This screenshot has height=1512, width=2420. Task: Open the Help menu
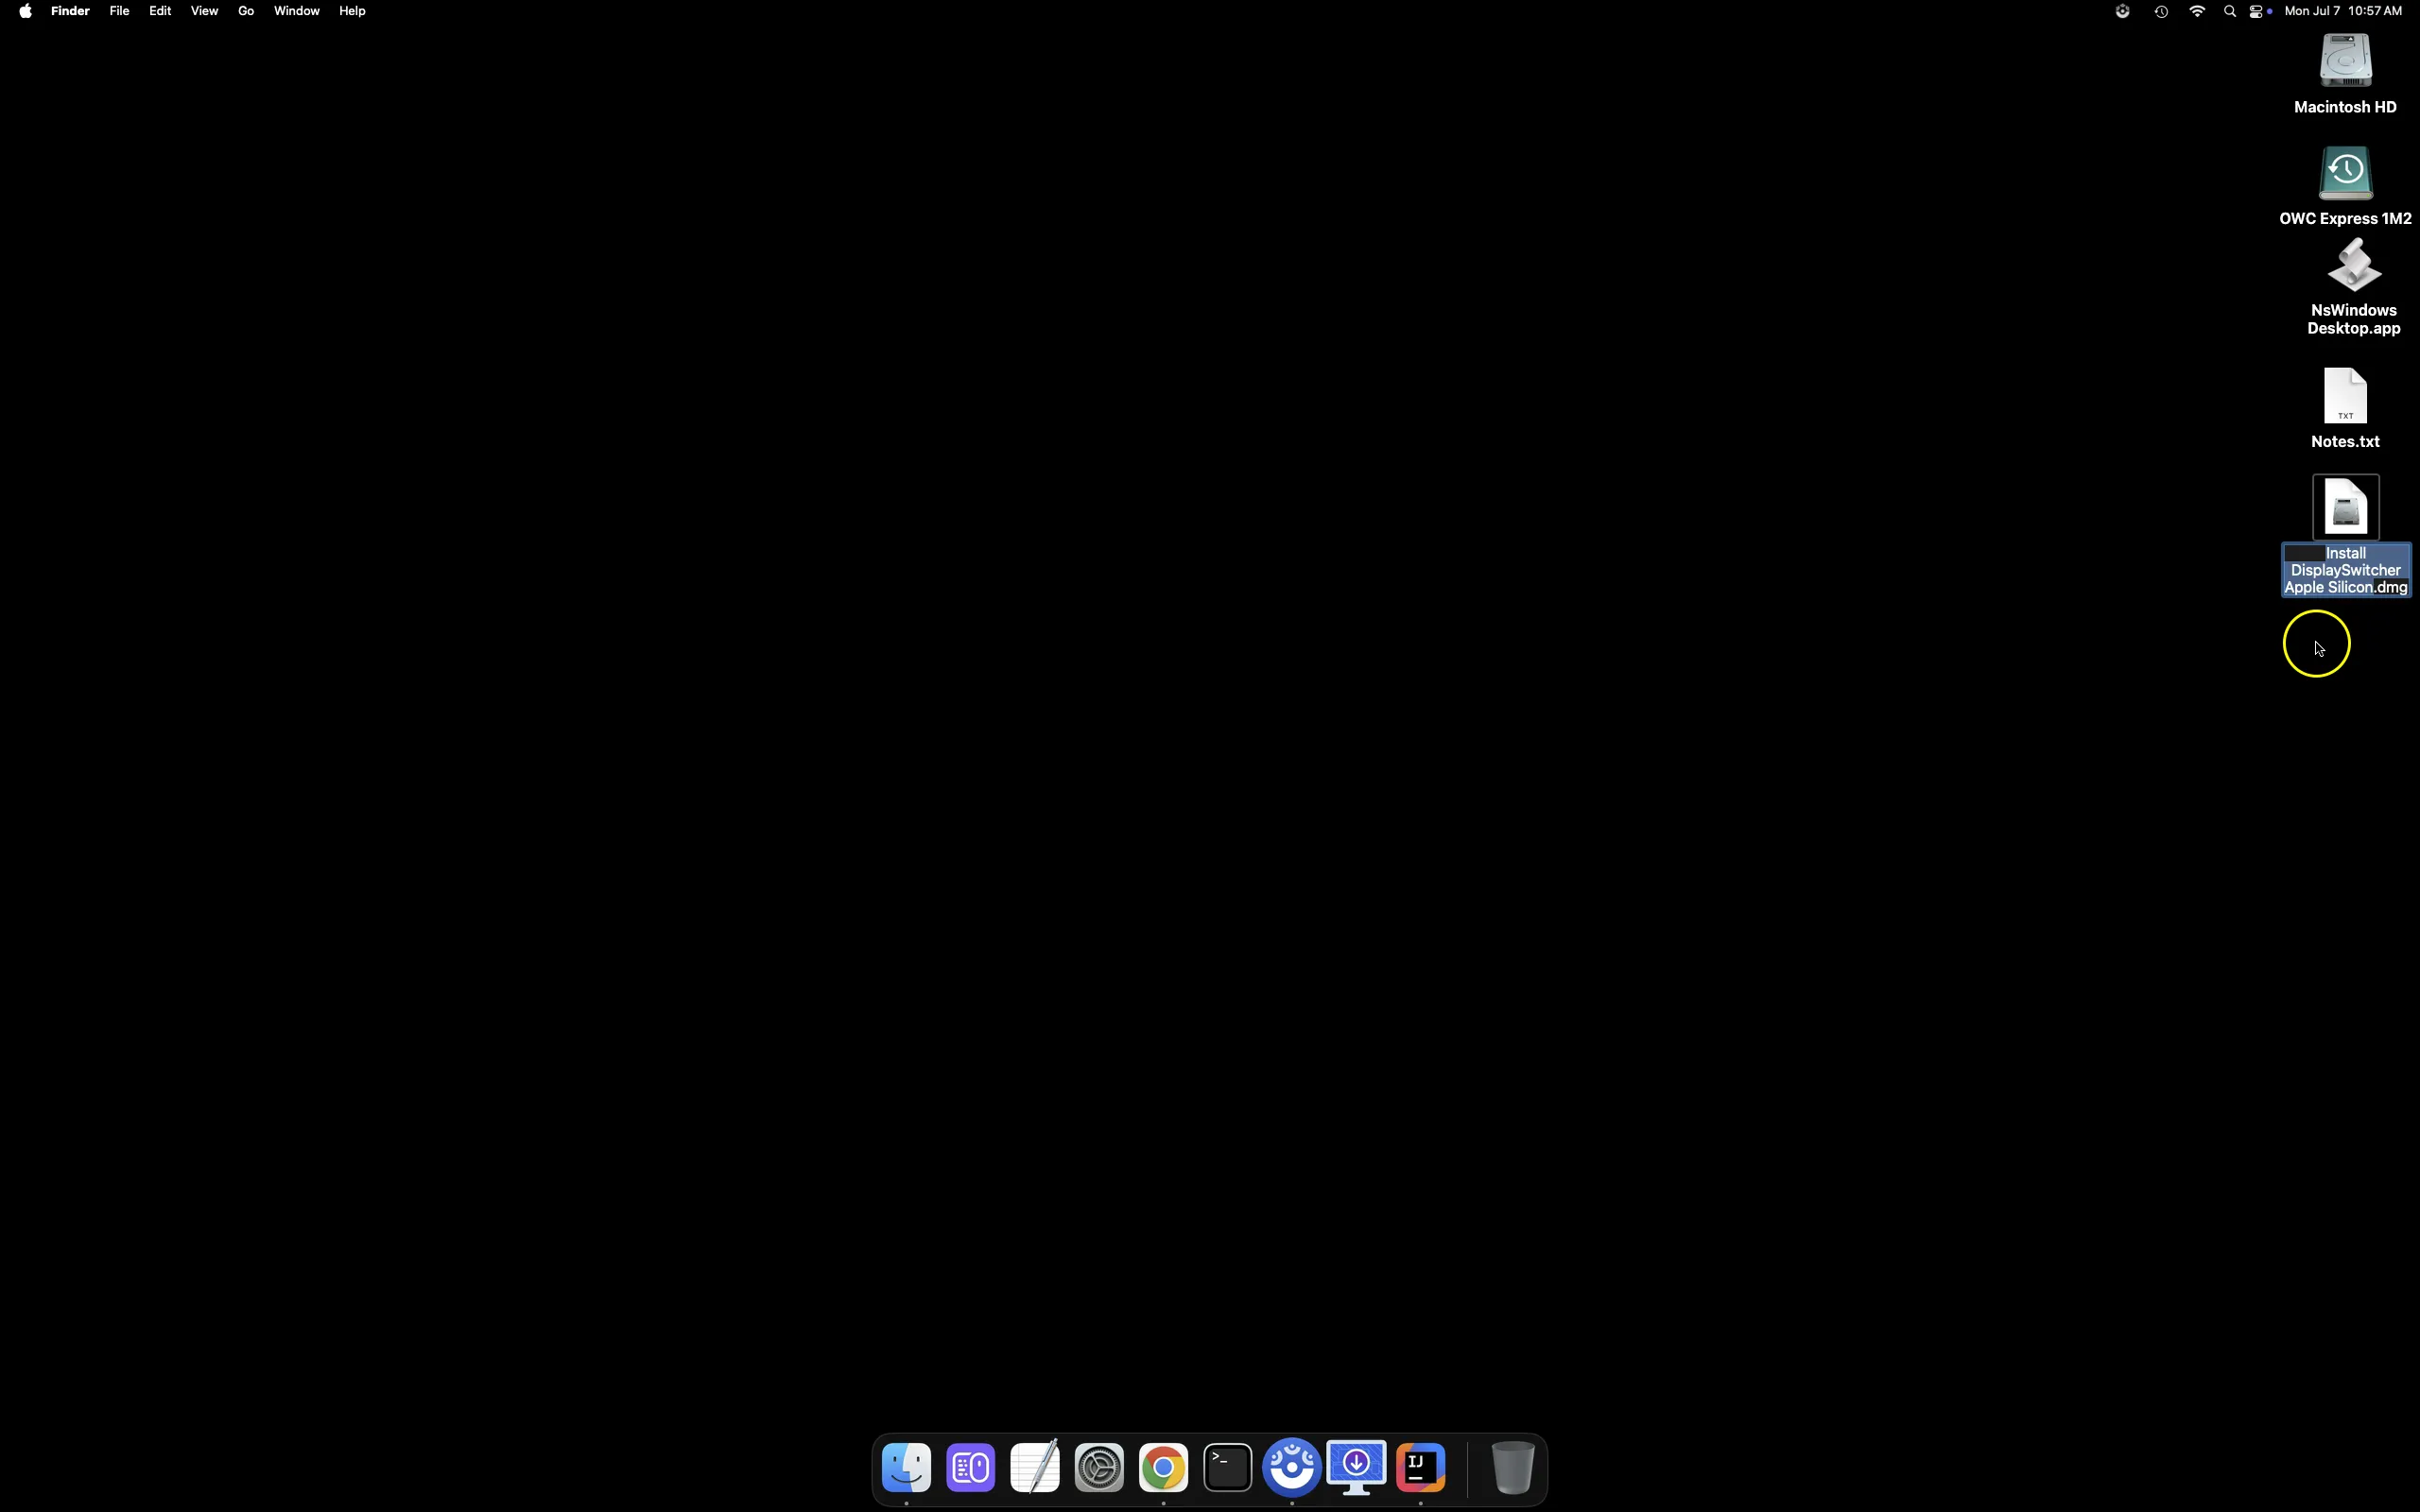[x=354, y=11]
